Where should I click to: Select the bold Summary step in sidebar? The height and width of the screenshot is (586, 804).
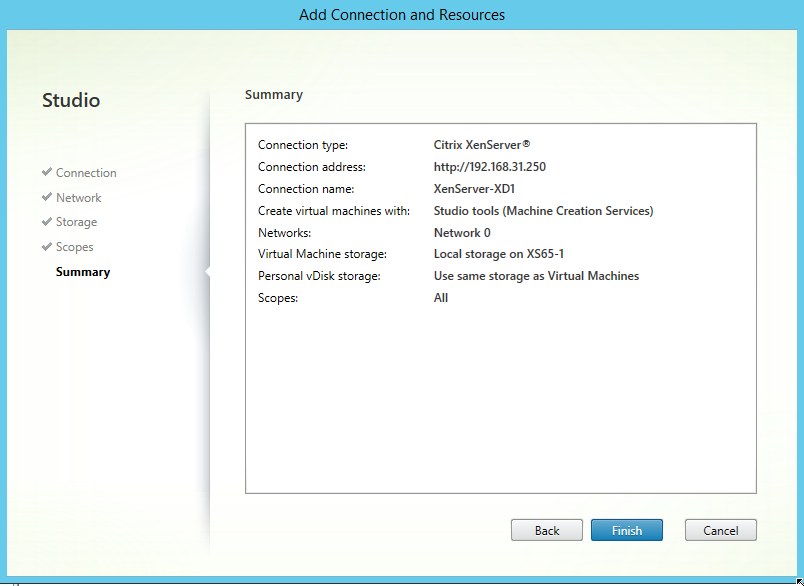[x=83, y=272]
